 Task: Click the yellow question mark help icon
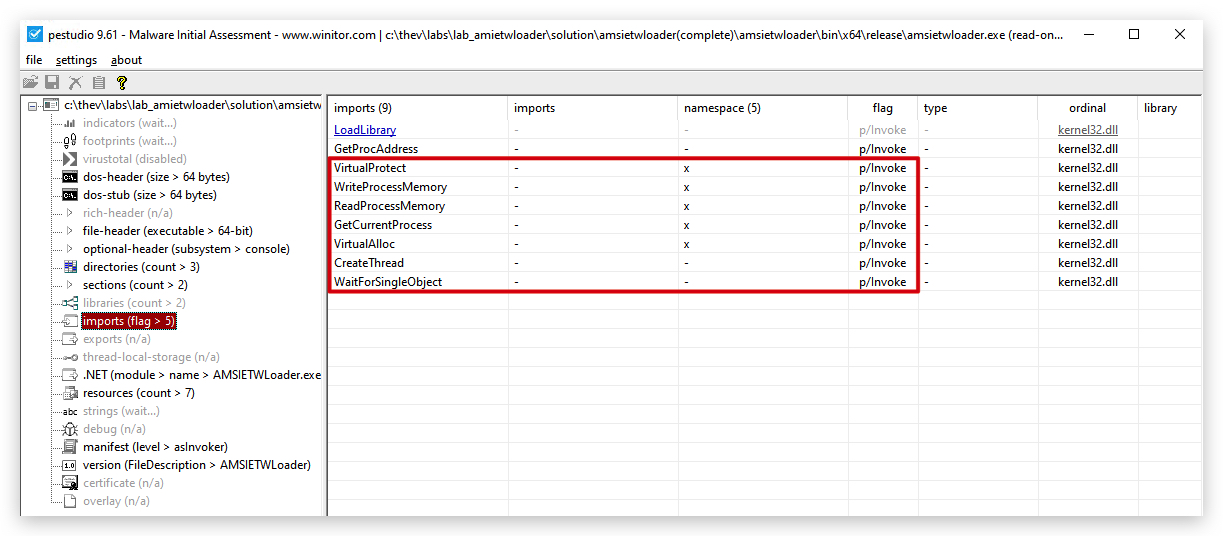click(122, 83)
